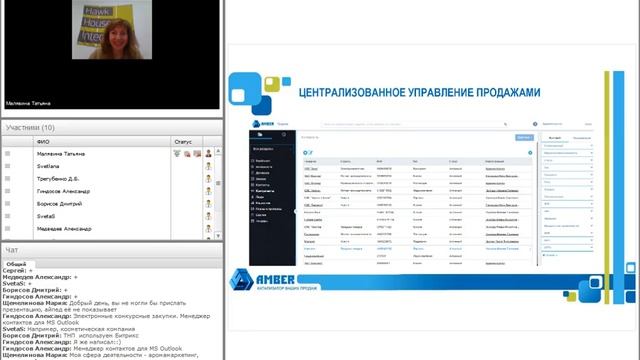Tick the checkbox for Медведев Александр
This screenshot has height=360, width=640.
coord(7,229)
